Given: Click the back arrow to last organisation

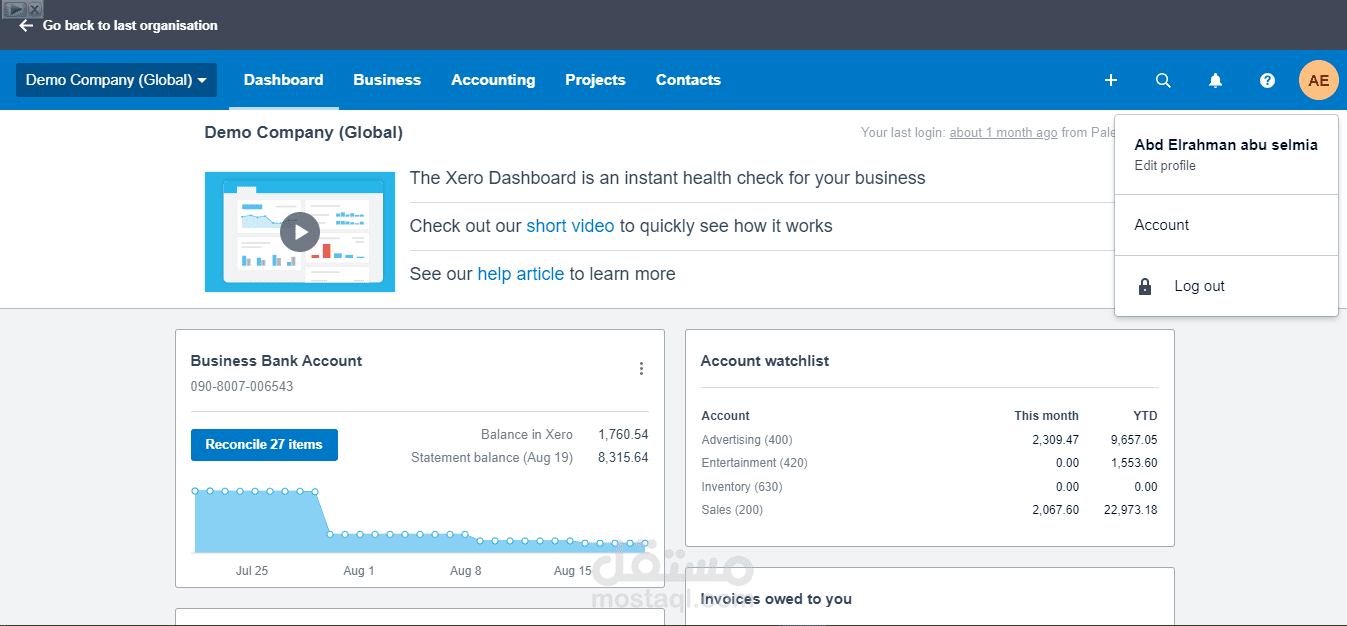Looking at the screenshot, I should pos(25,26).
